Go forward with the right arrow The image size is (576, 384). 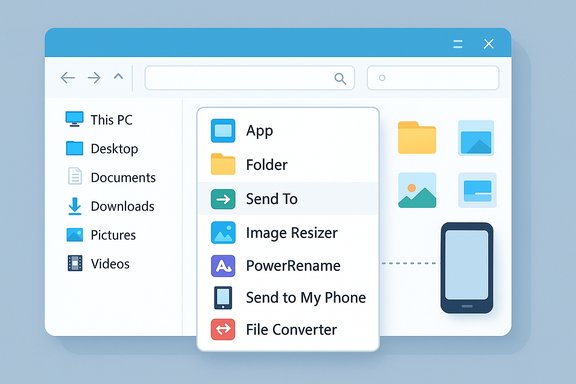(x=94, y=78)
